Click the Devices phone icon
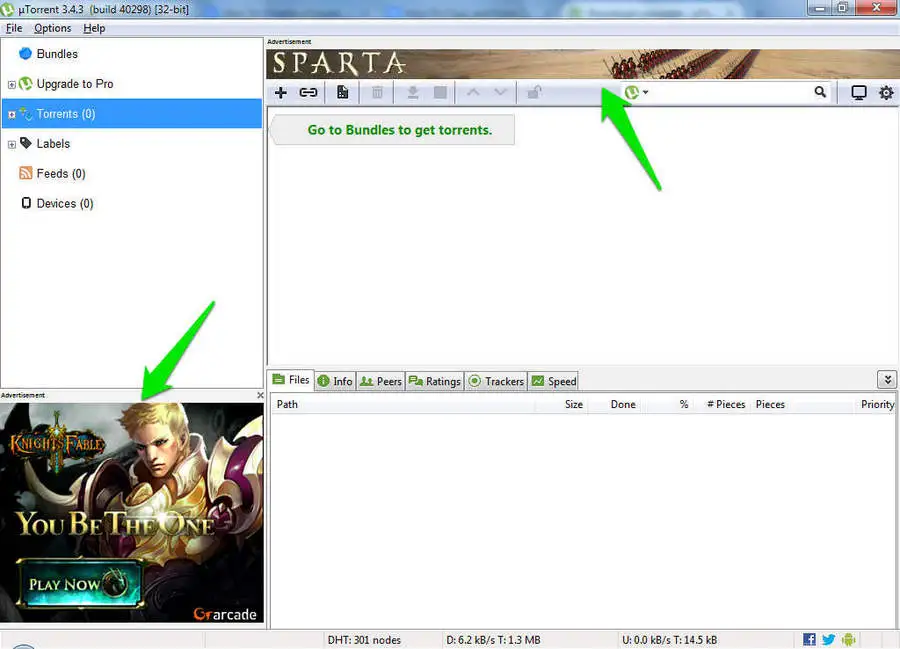The image size is (900, 649). [x=26, y=203]
